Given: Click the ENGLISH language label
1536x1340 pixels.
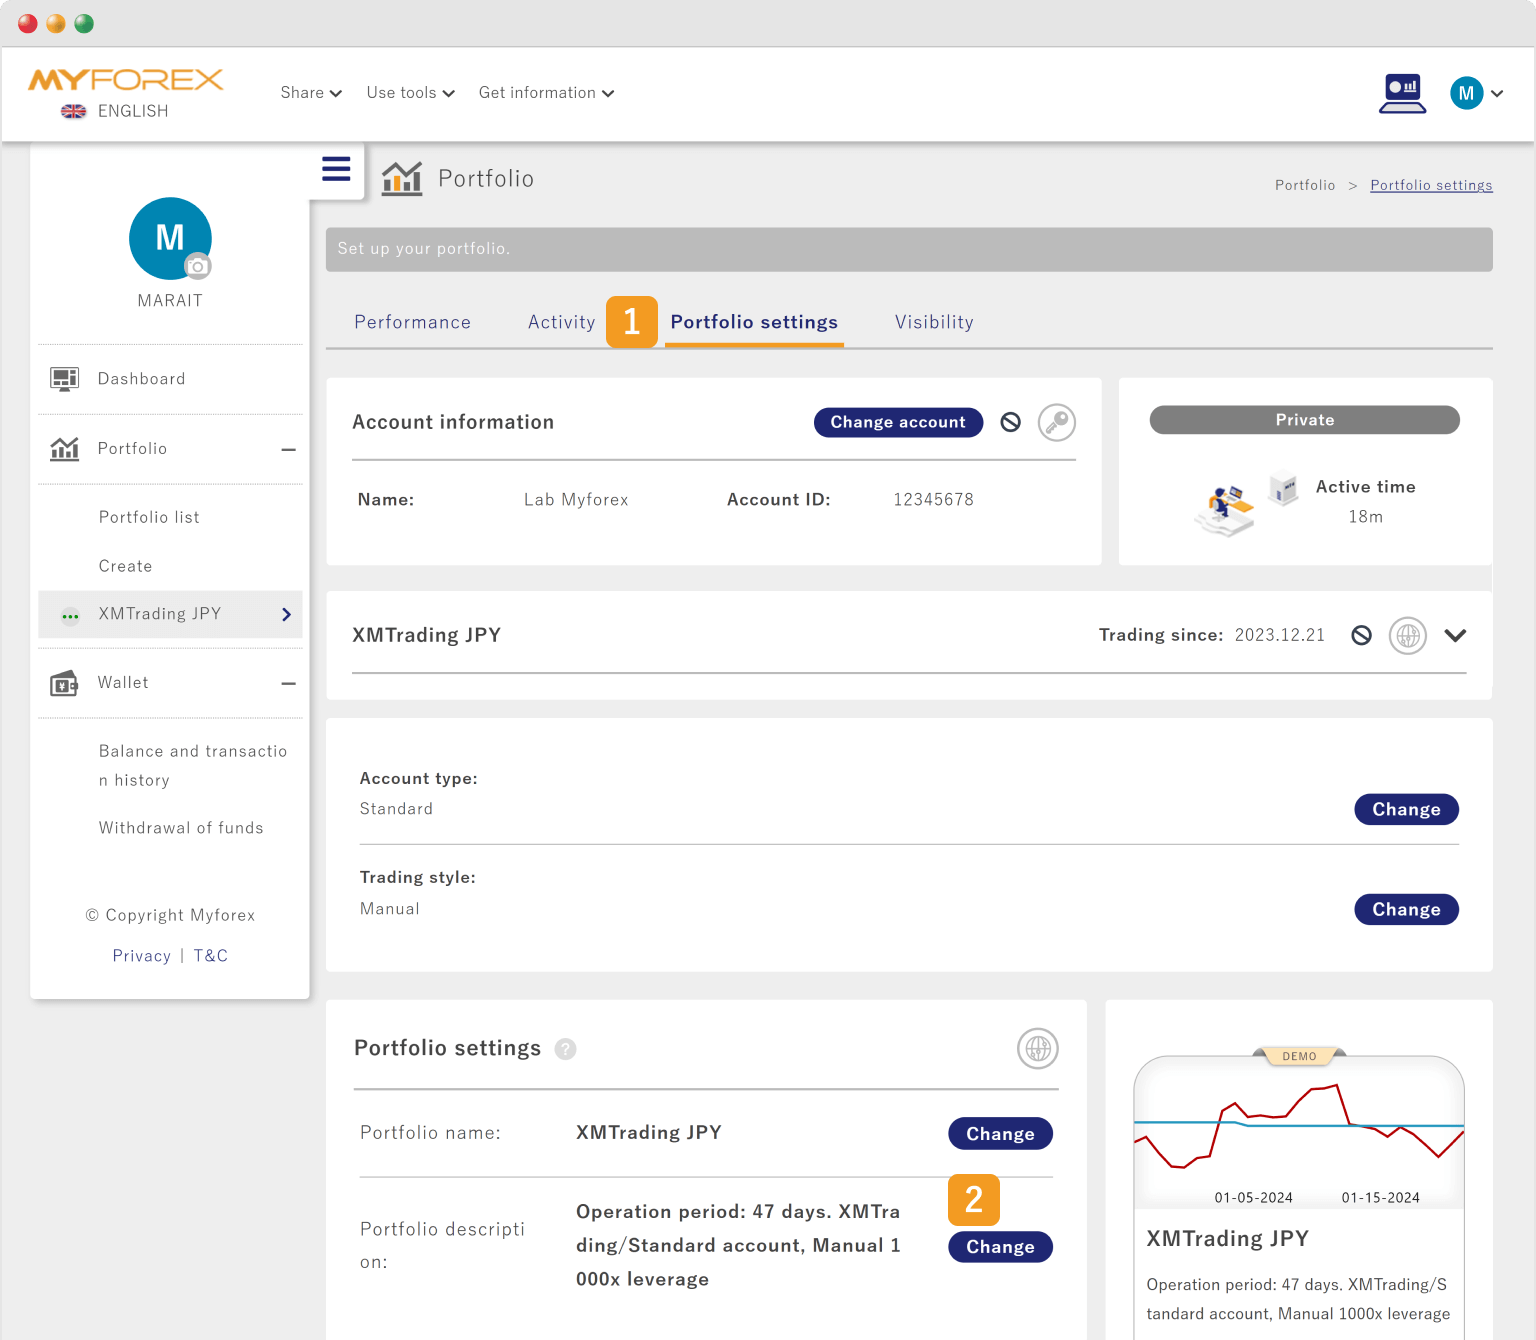Looking at the screenshot, I should (x=133, y=111).
